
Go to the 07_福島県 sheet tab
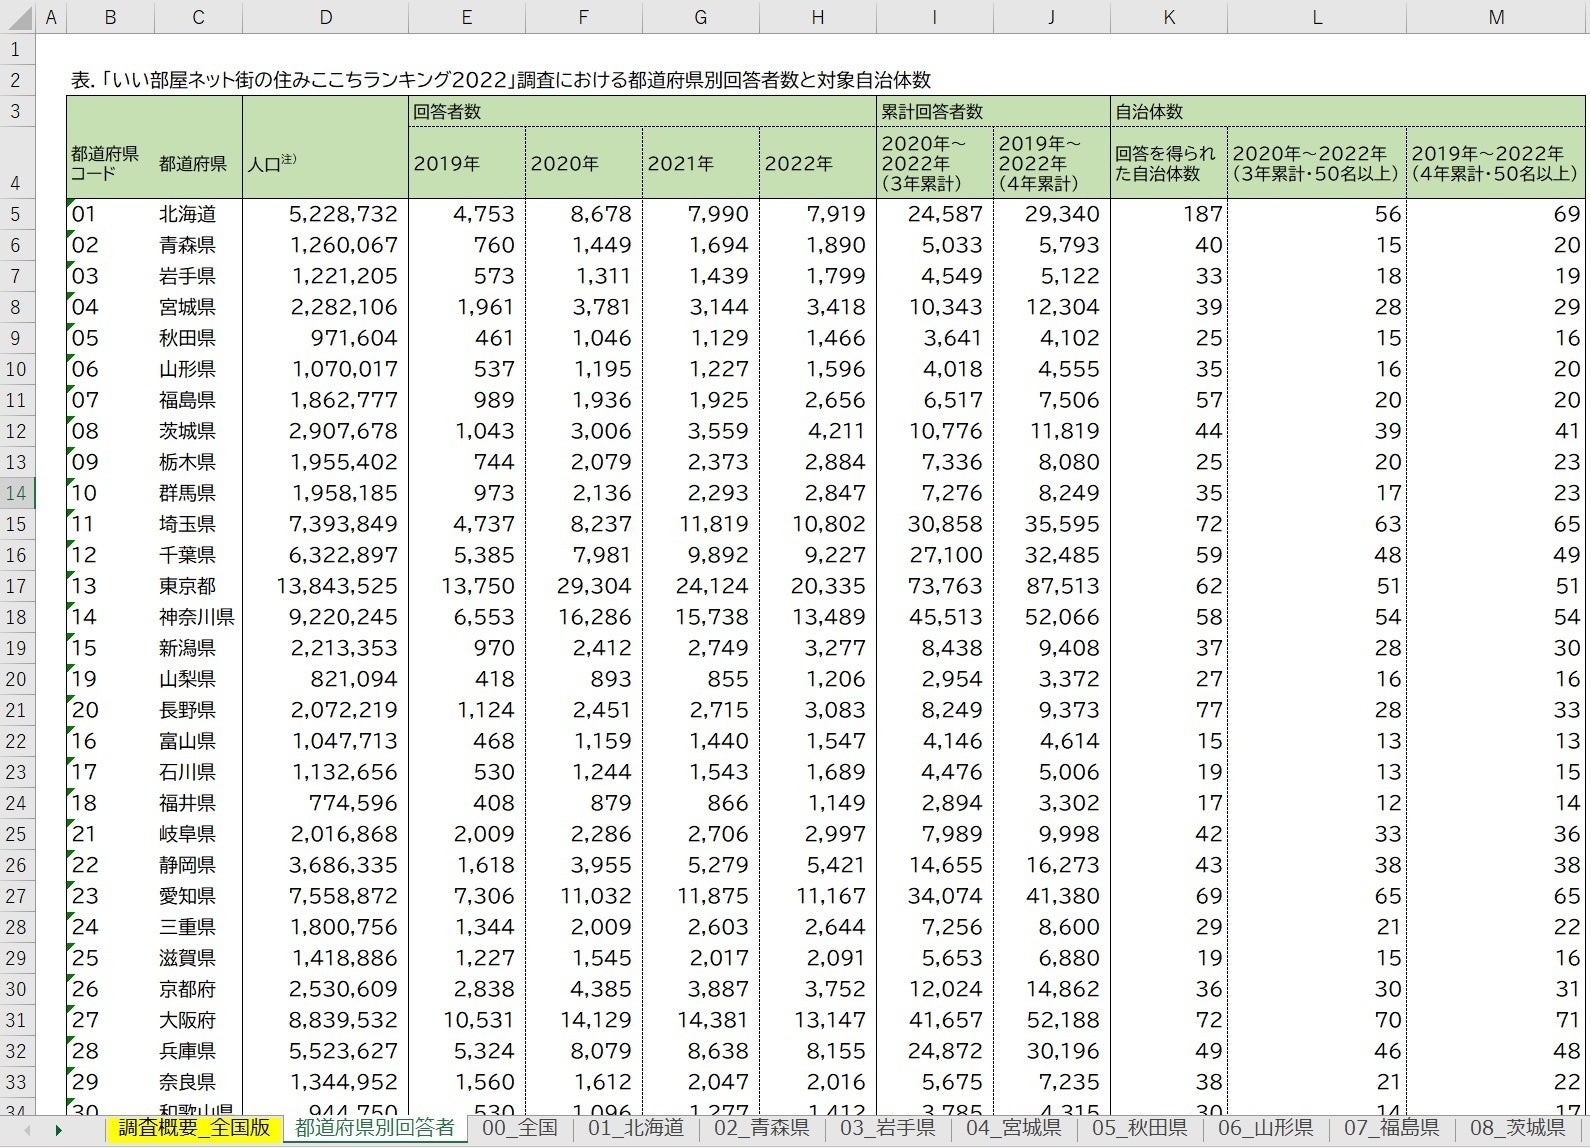coord(1391,1128)
